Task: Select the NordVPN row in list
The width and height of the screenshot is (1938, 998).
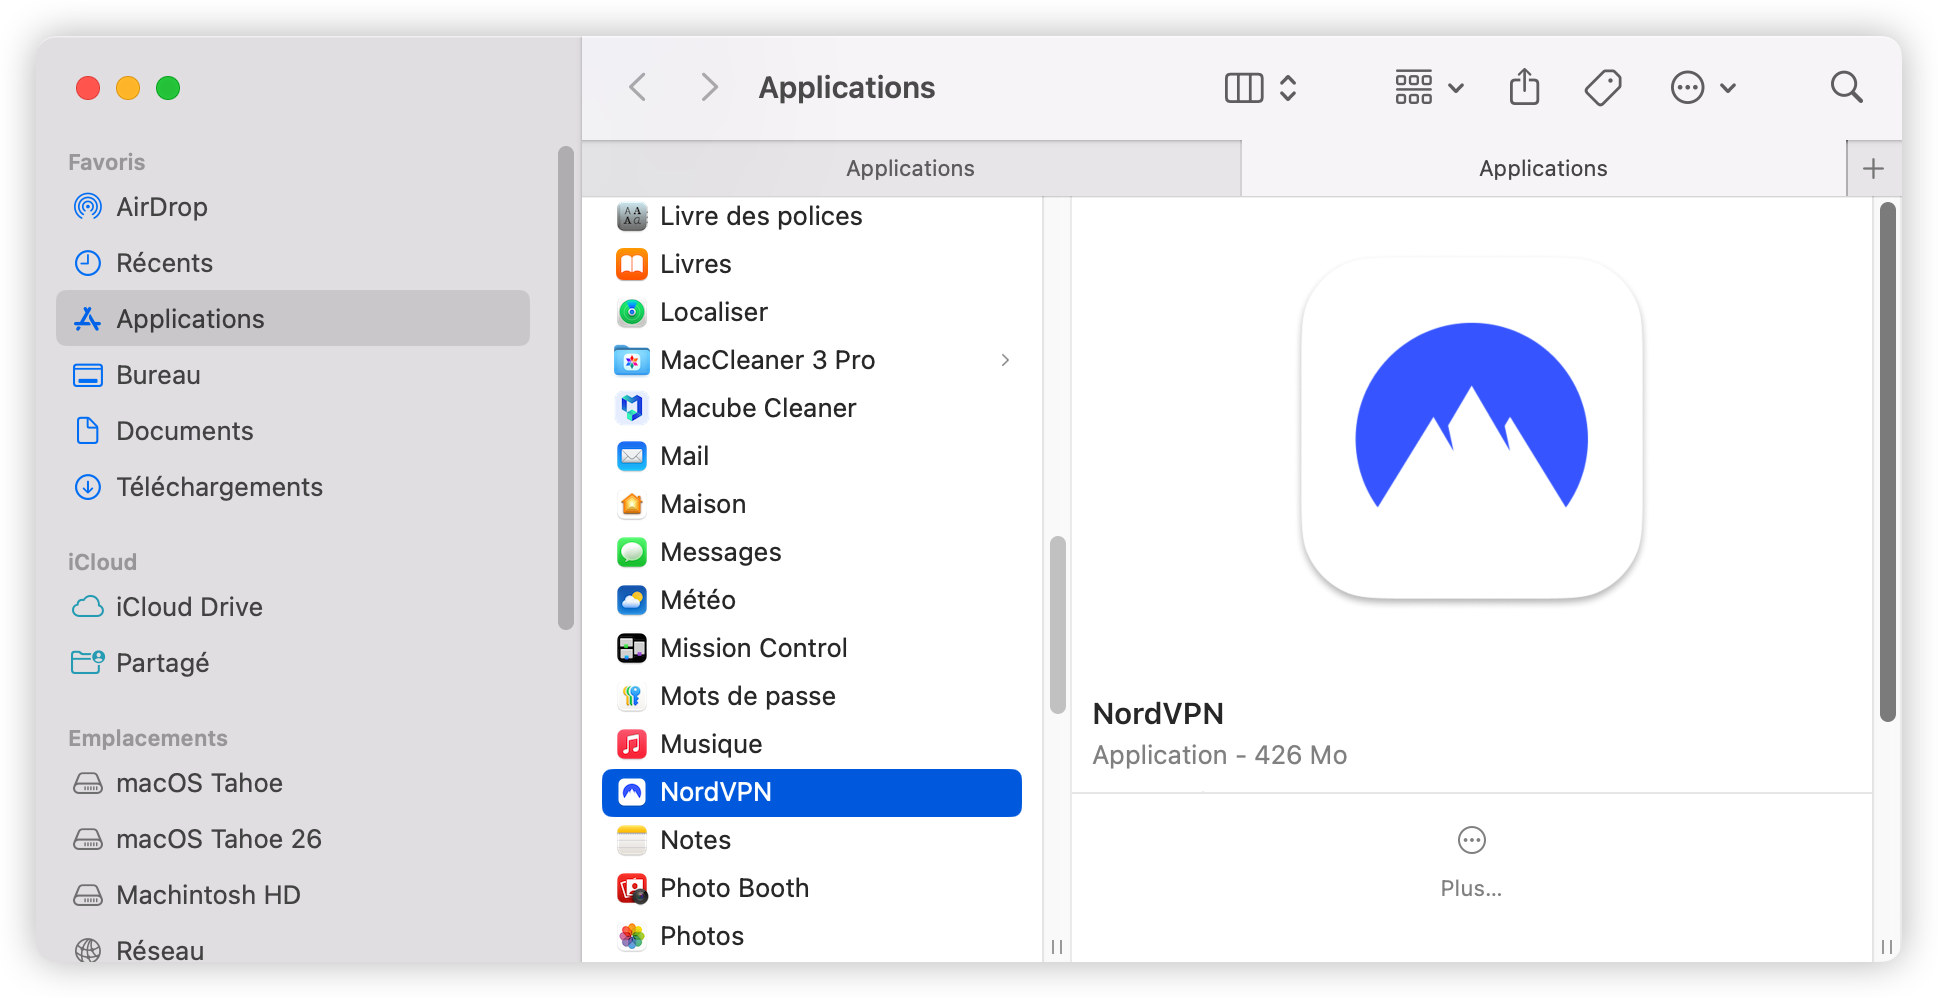Action: click(812, 792)
